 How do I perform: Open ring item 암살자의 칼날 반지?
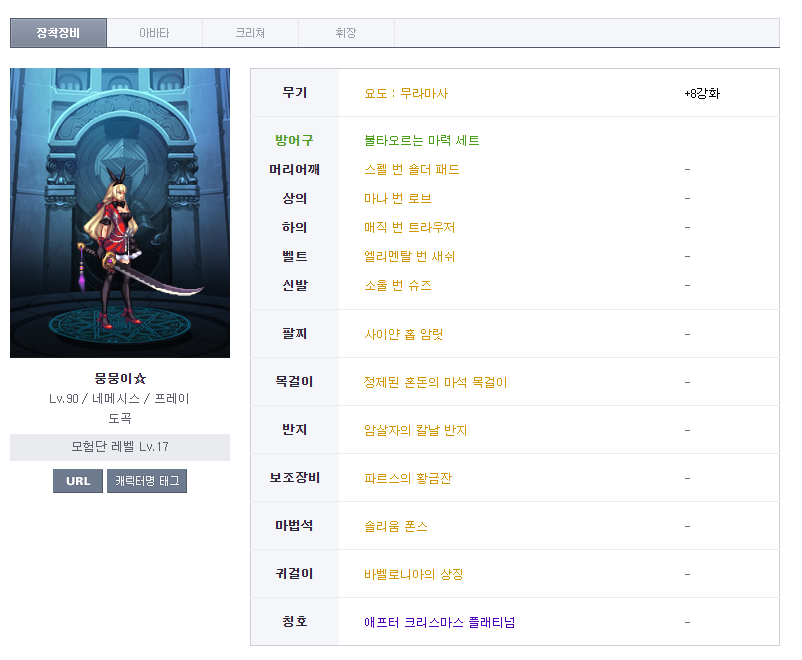415,430
